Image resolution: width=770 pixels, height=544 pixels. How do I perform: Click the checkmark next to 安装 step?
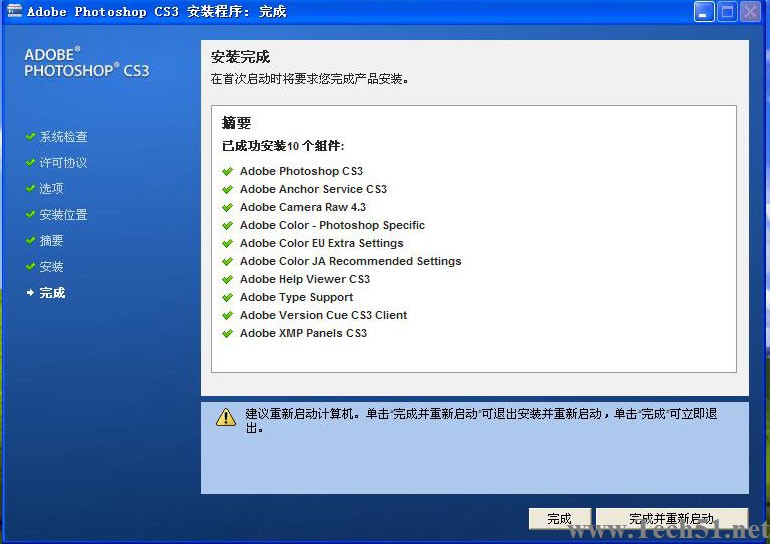click(30, 266)
